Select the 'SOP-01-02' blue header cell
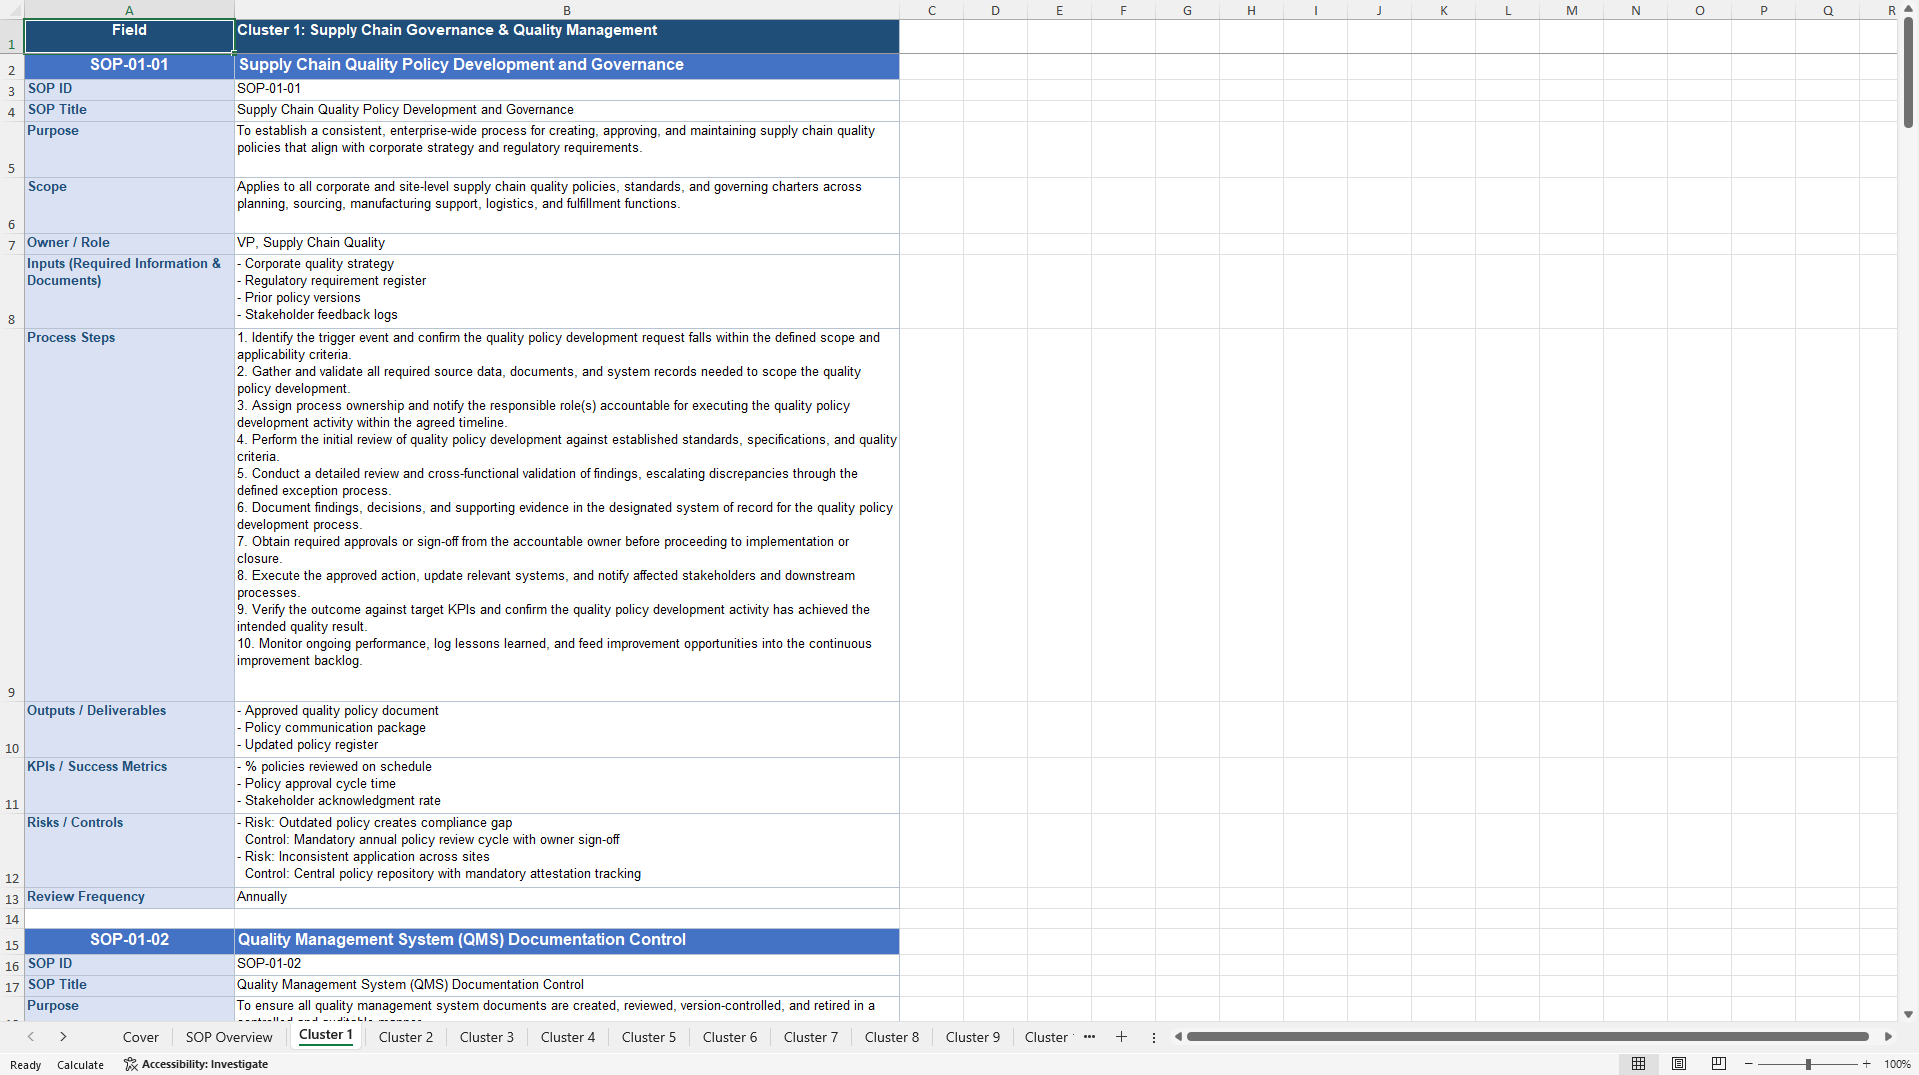Viewport: 1919px width, 1075px height. (129, 941)
